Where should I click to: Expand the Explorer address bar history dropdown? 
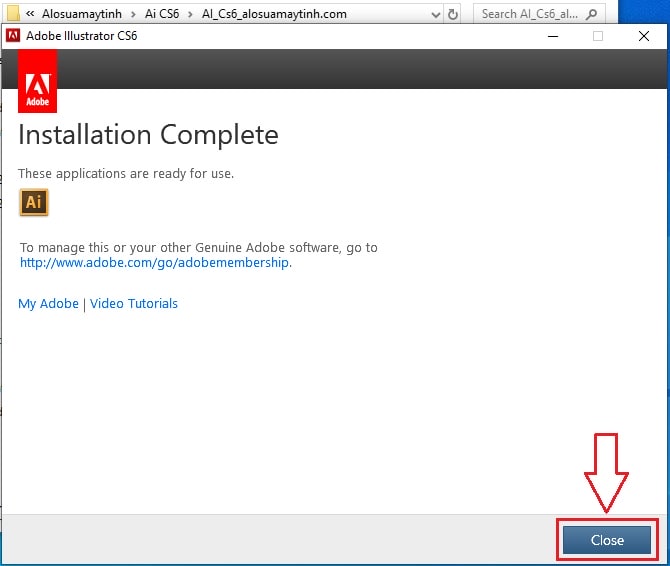point(435,15)
